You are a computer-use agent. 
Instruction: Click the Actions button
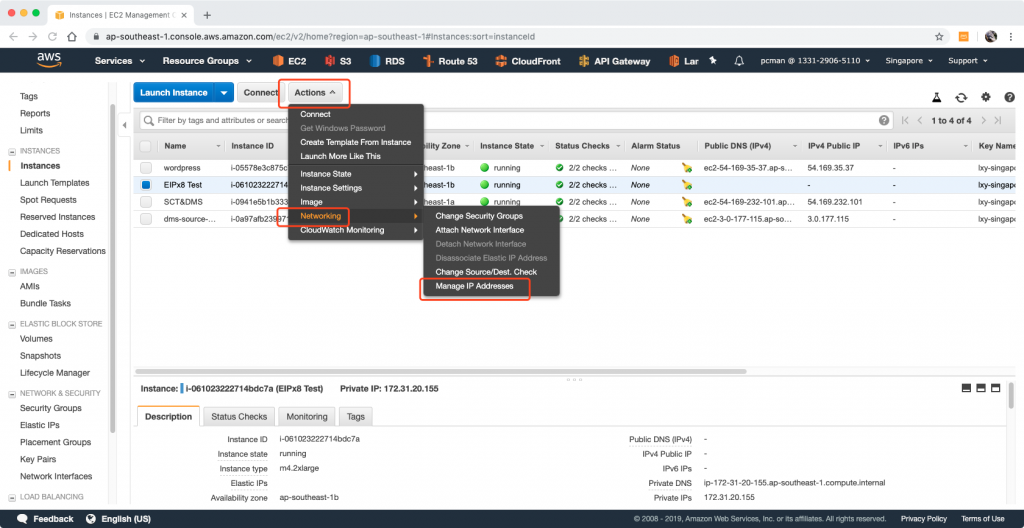tap(315, 93)
